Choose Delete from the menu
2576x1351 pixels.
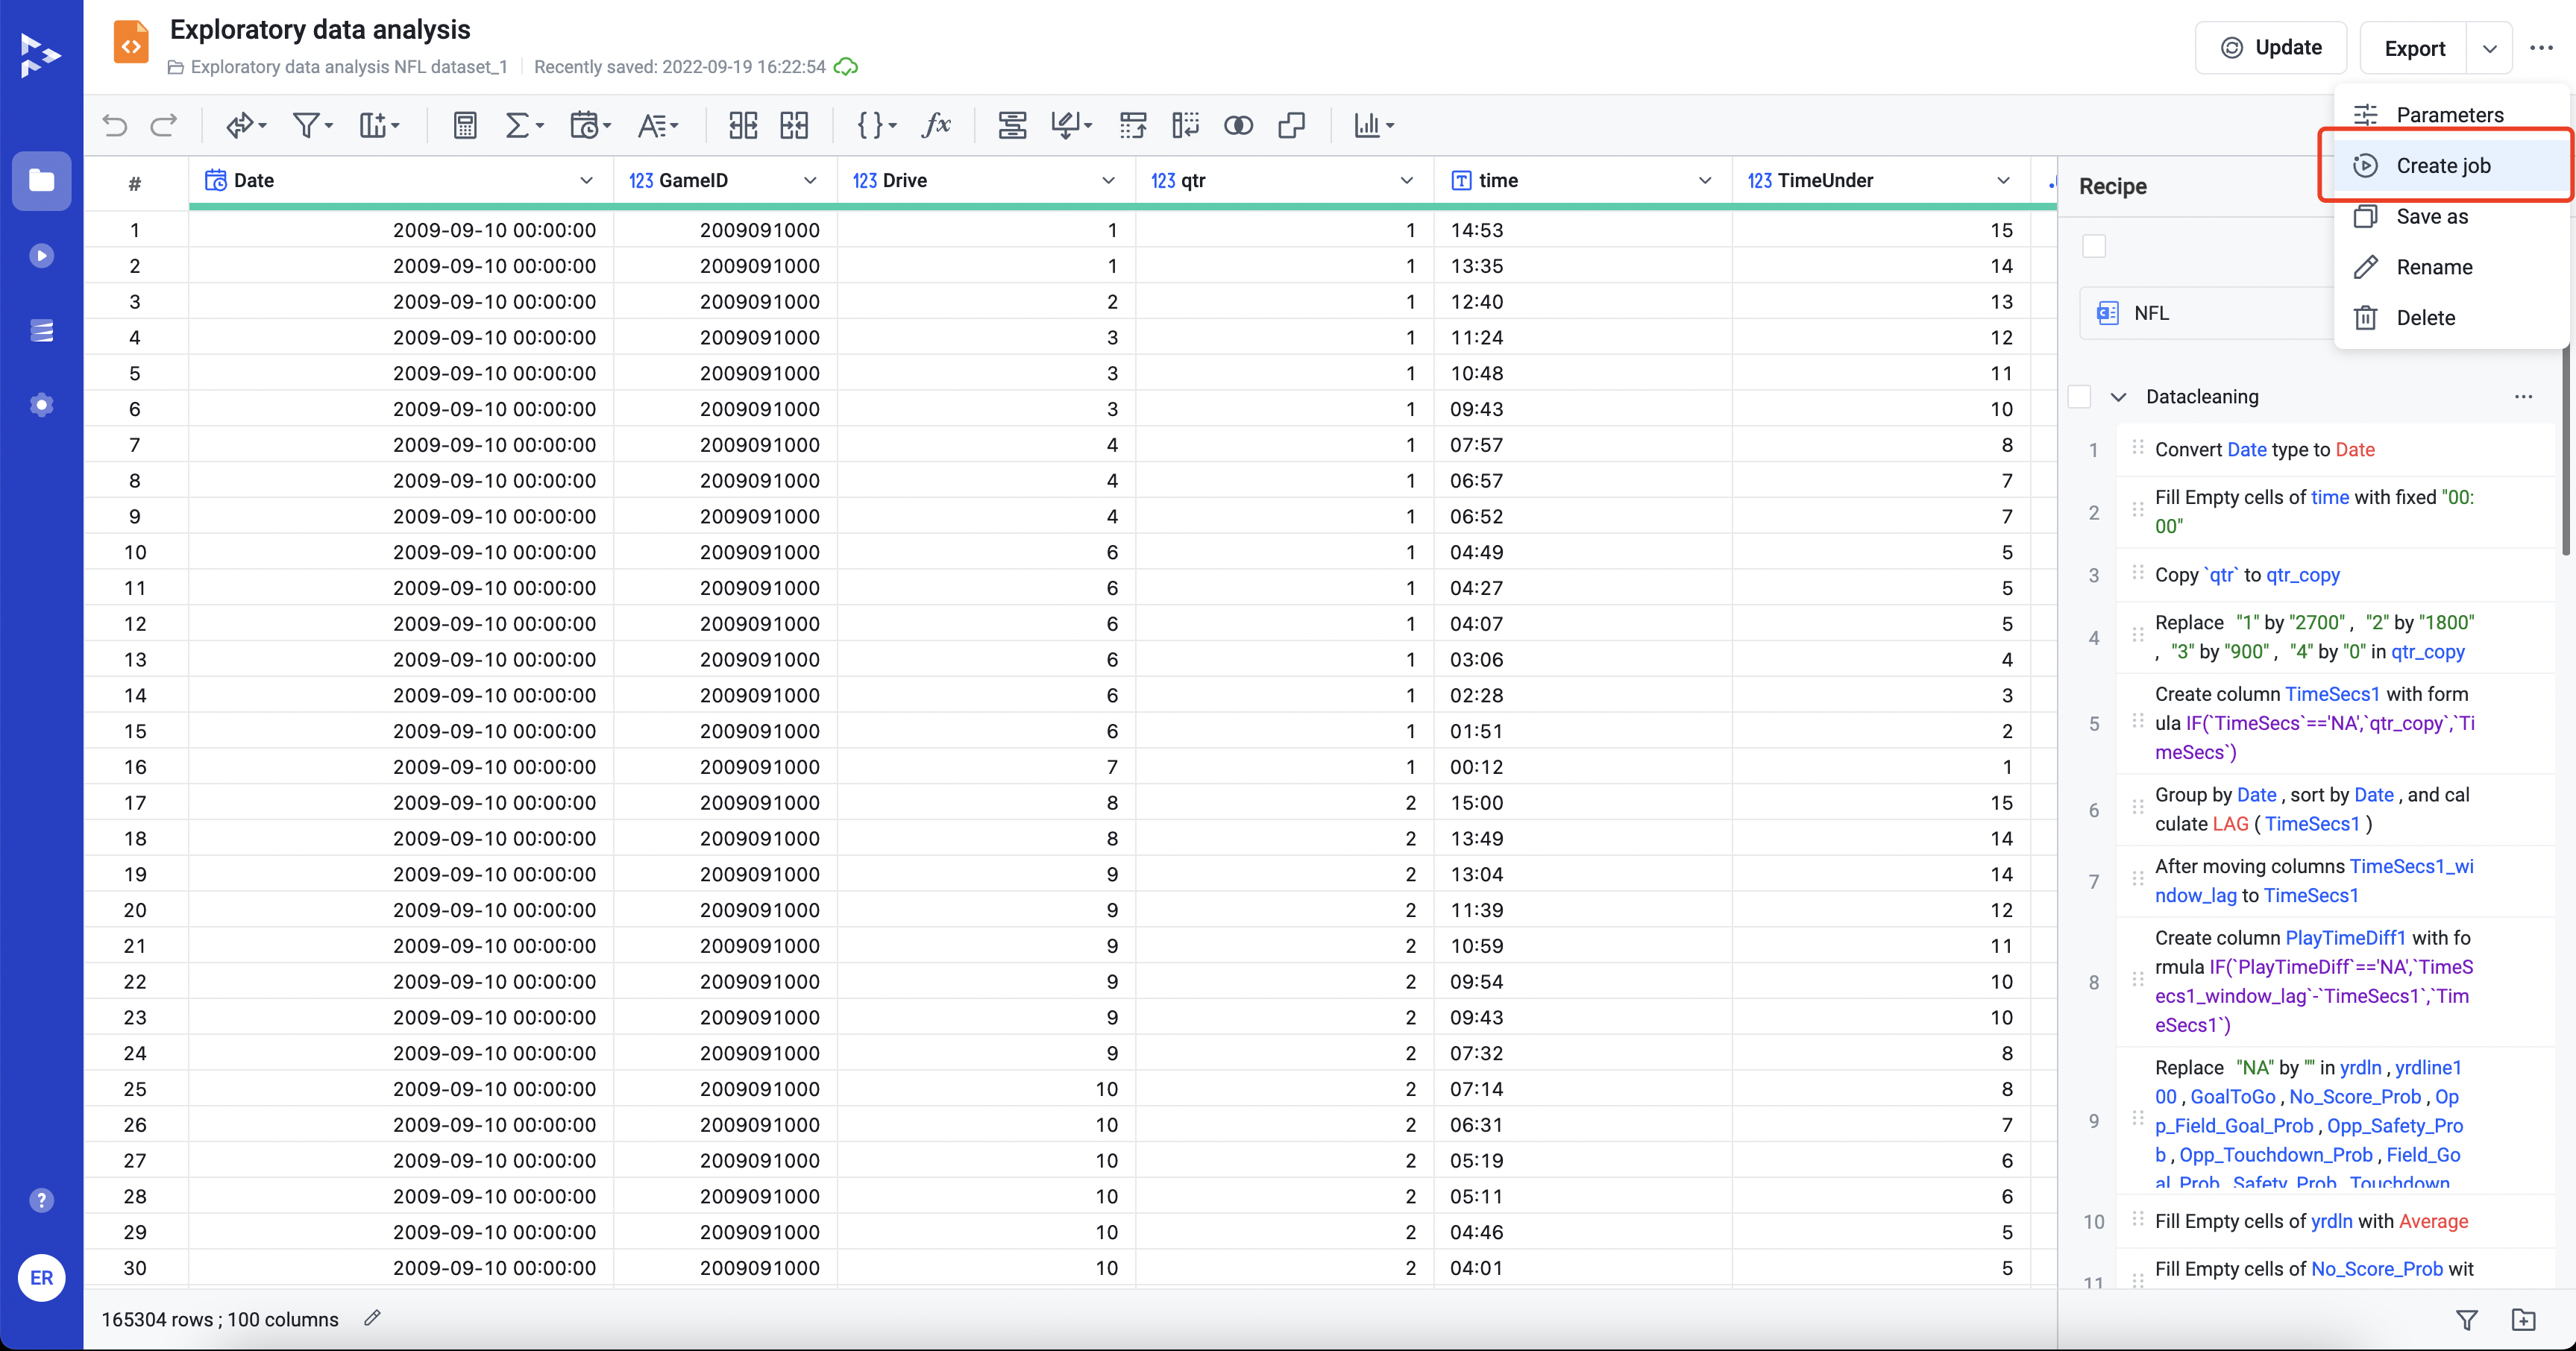2450,318
